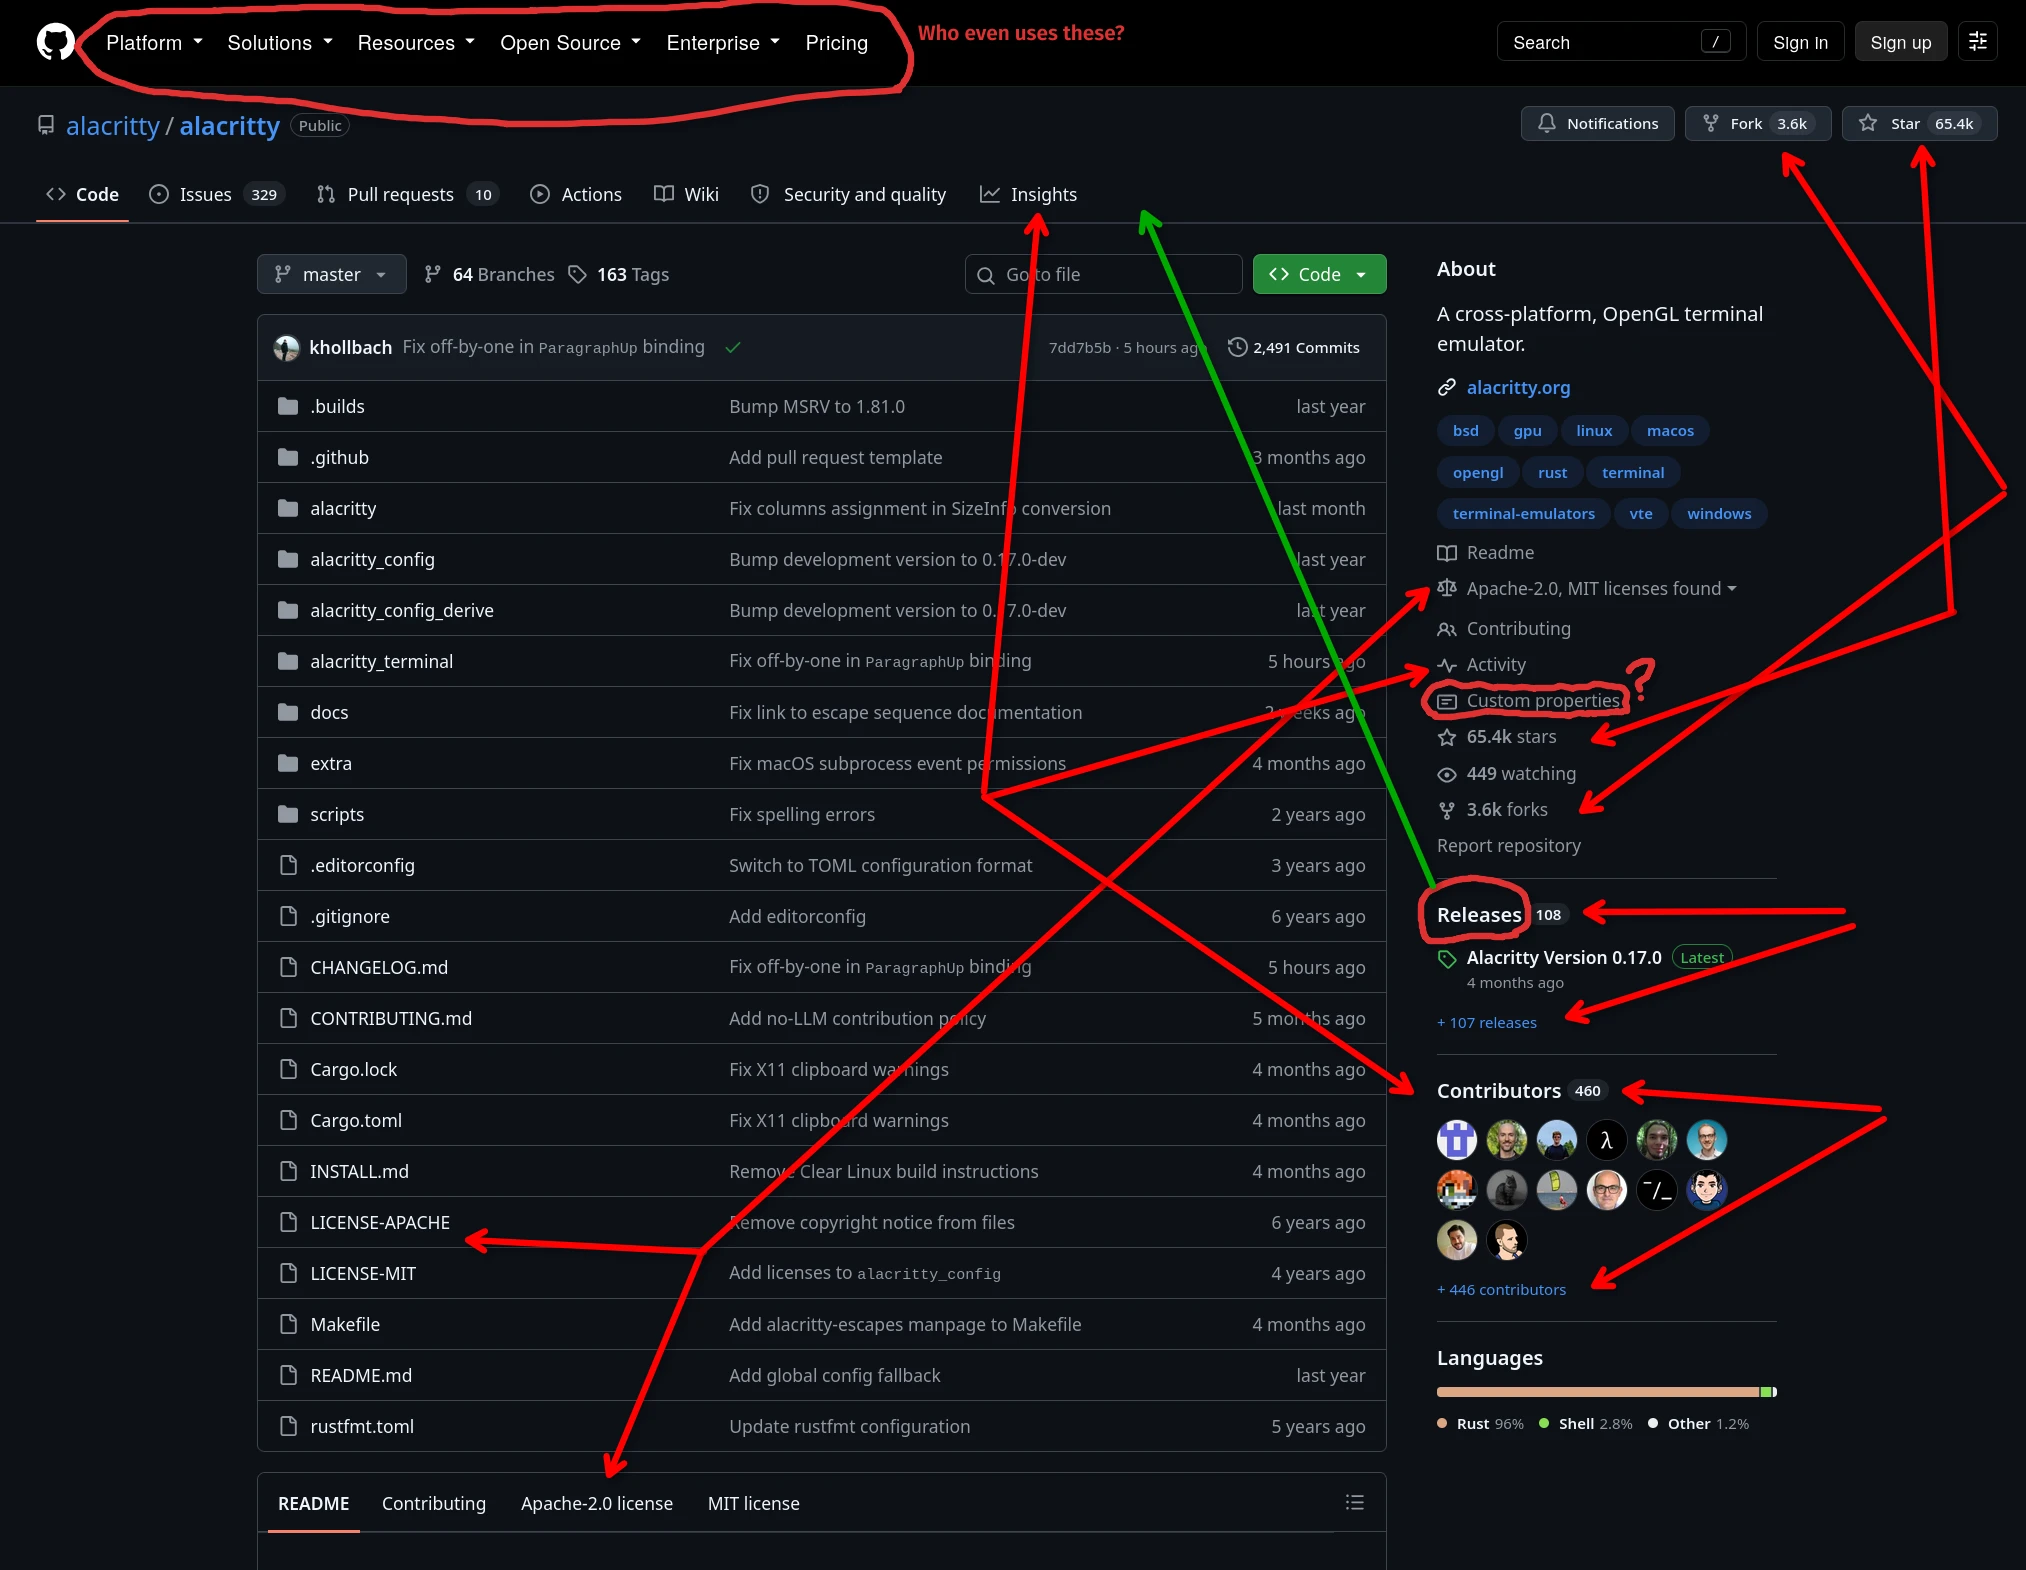
Task: Open the alacritty.org website link
Action: pyautogui.click(x=1518, y=387)
